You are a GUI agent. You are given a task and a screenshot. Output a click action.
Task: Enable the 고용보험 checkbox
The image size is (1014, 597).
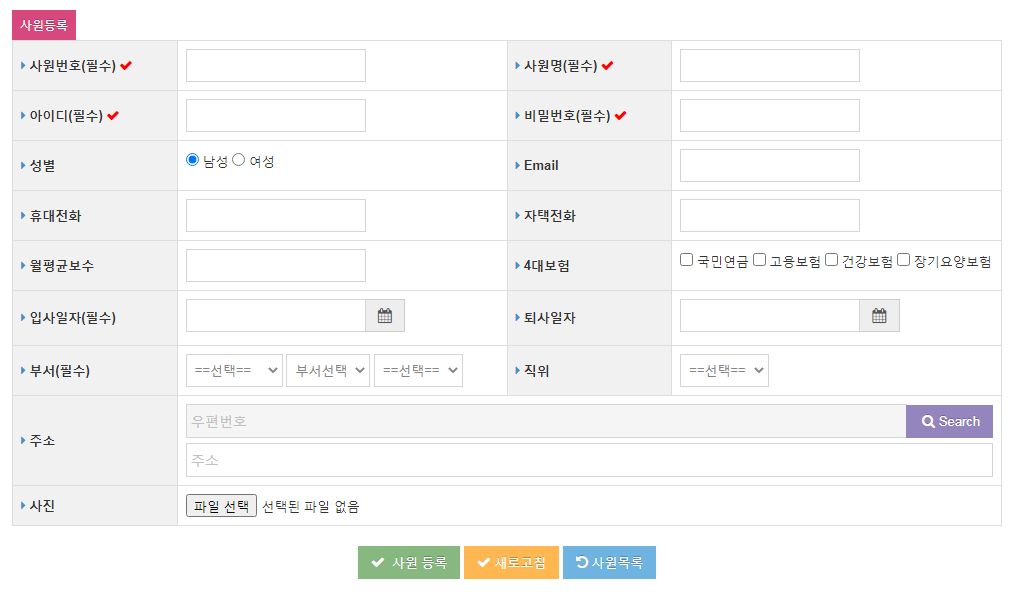click(760, 260)
